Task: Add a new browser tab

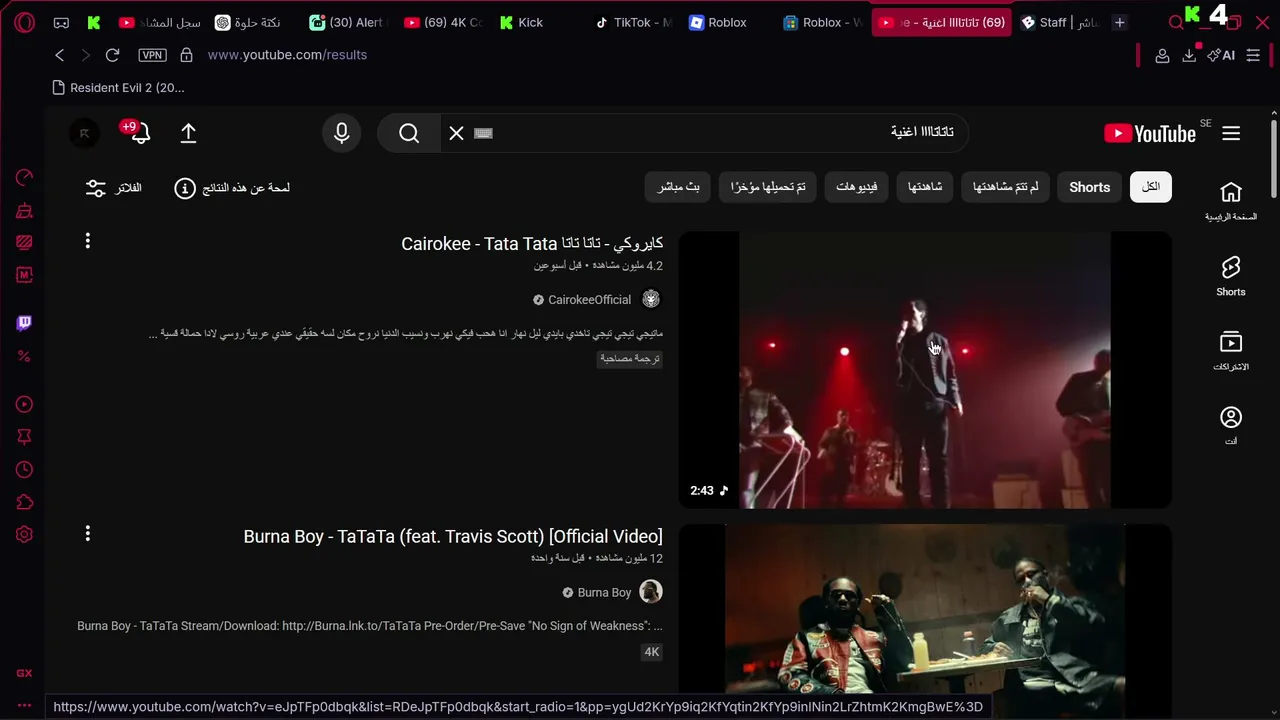Action: click(x=1120, y=22)
